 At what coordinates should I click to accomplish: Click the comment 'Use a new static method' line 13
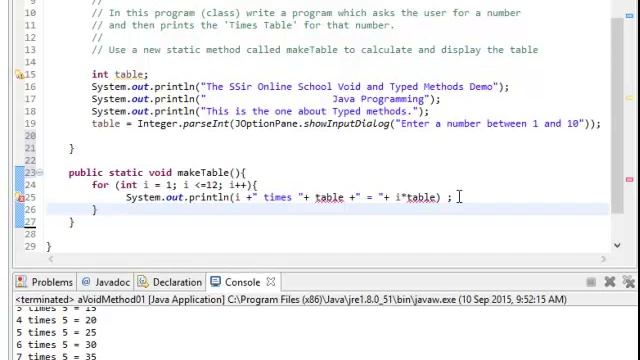click(315, 50)
